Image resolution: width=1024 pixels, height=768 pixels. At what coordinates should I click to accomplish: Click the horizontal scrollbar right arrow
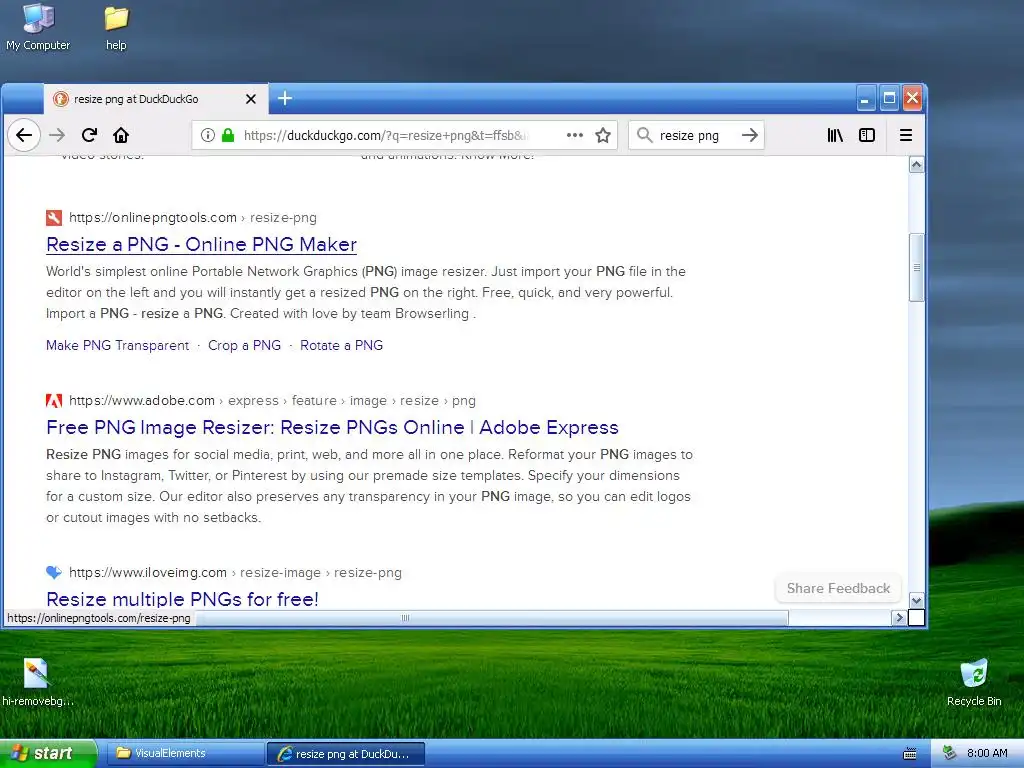pyautogui.click(x=899, y=617)
